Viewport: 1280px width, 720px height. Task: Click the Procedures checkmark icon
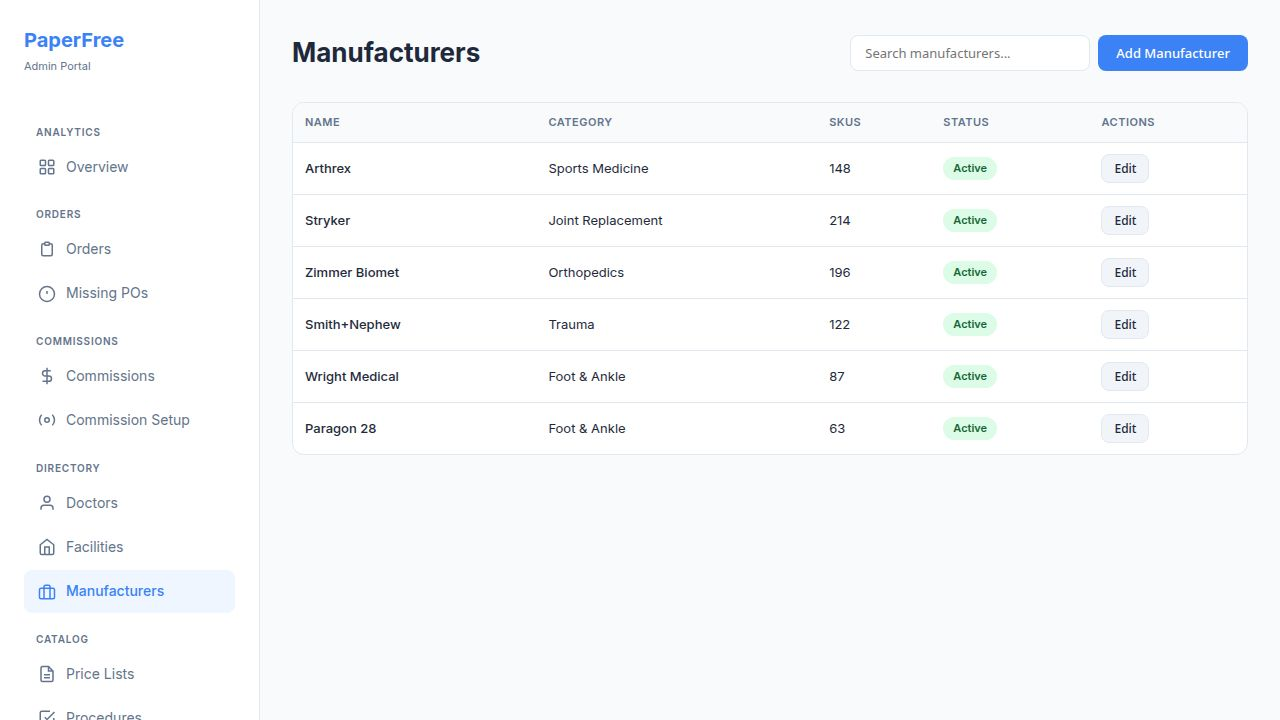pyautogui.click(x=46, y=714)
